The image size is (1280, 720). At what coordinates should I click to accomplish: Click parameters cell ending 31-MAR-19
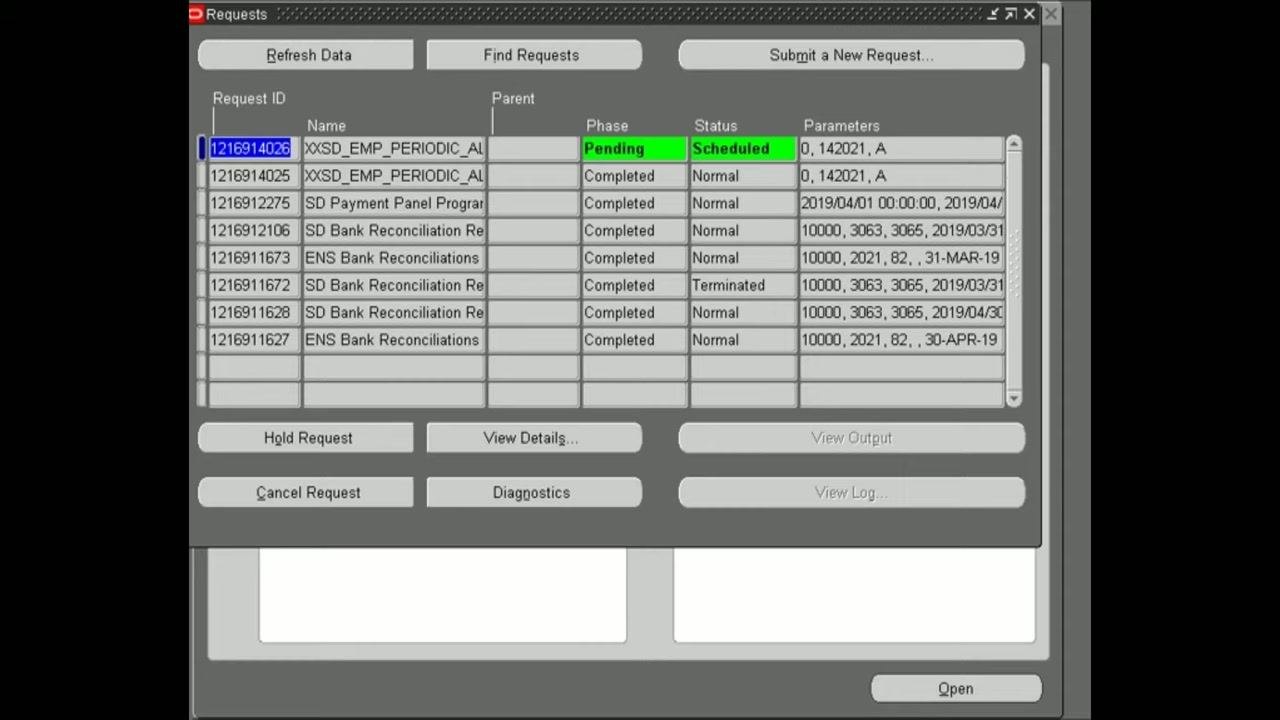[x=901, y=258]
